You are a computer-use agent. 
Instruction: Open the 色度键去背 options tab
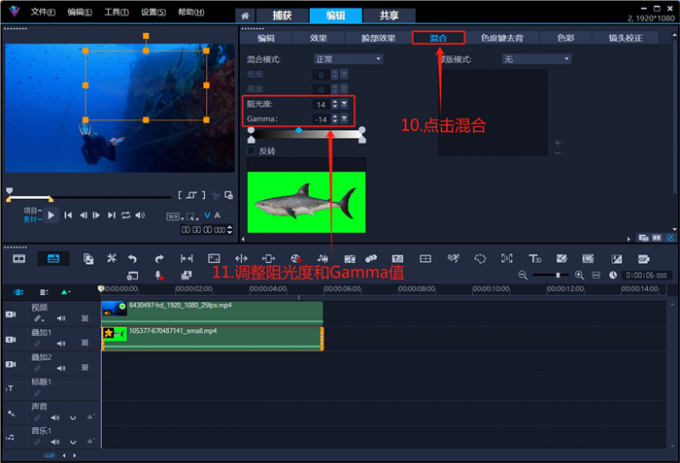point(502,38)
